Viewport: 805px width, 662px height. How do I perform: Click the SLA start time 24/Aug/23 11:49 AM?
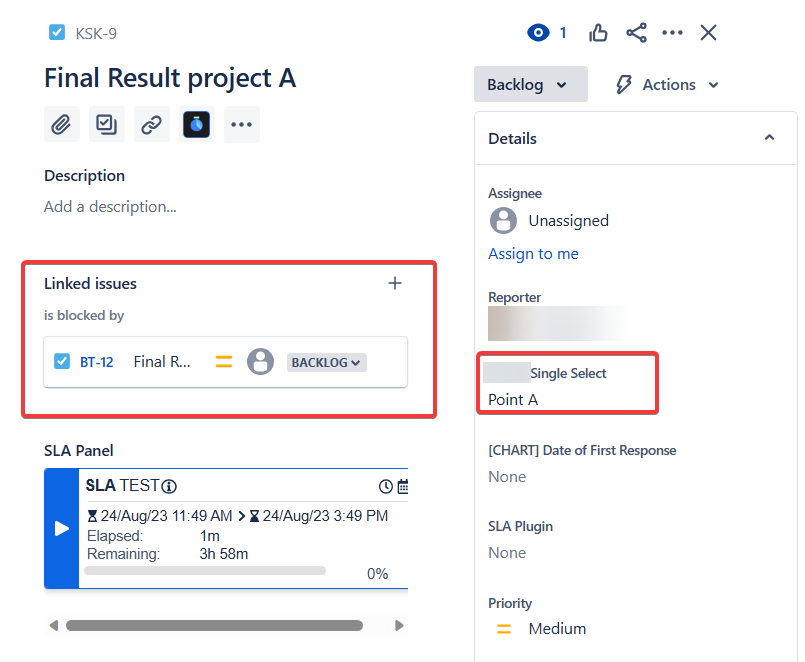(166, 516)
